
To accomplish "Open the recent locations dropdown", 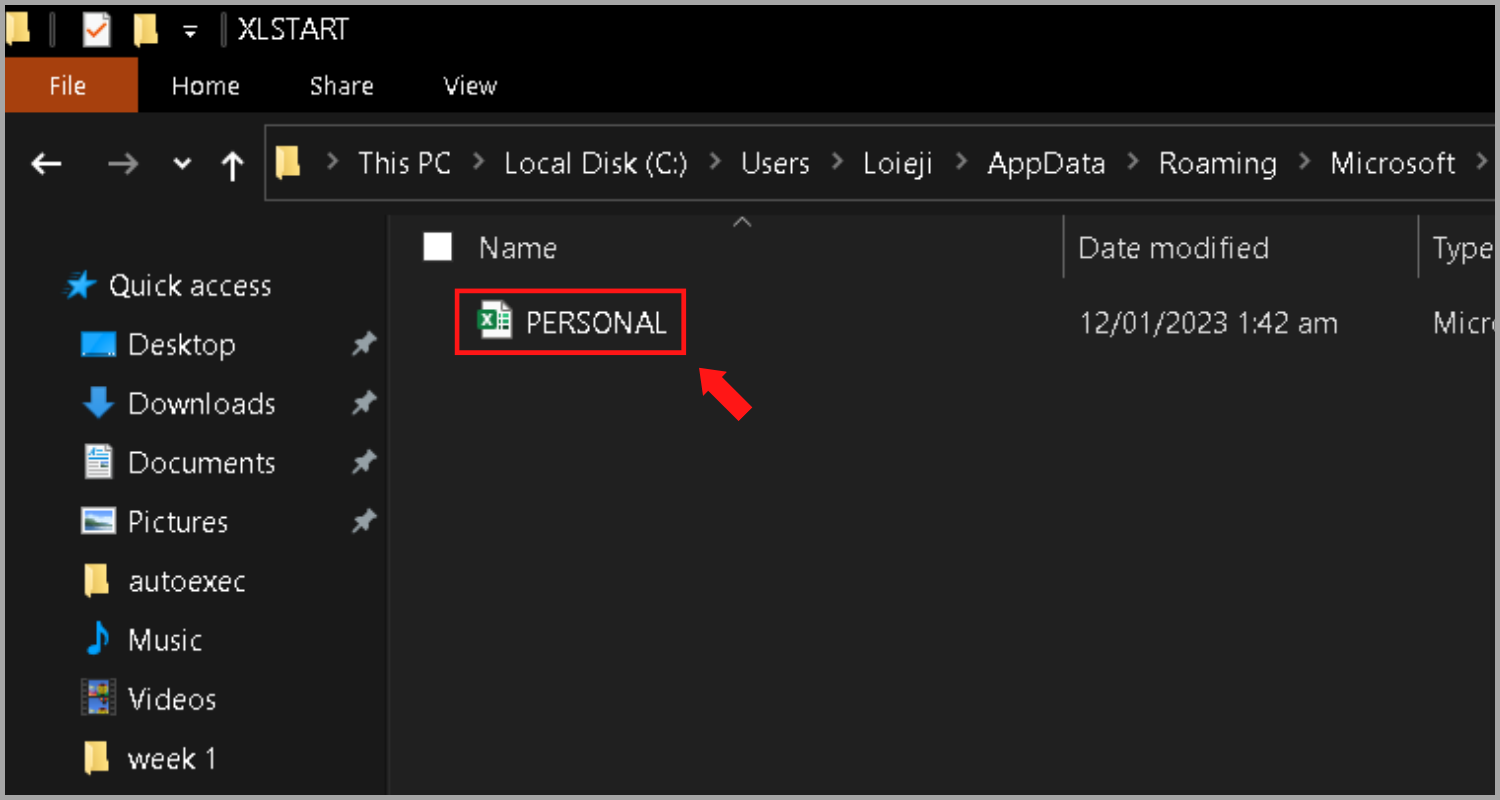I will tap(181, 164).
